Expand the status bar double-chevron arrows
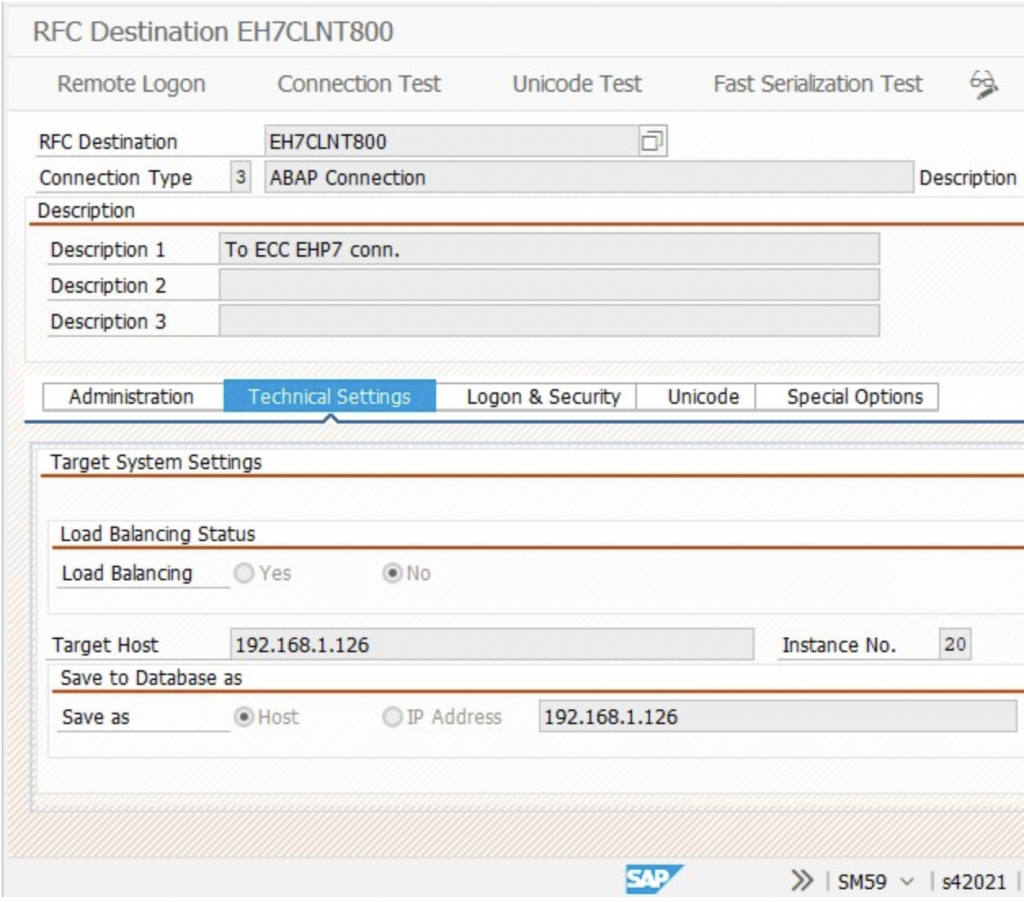 click(801, 880)
